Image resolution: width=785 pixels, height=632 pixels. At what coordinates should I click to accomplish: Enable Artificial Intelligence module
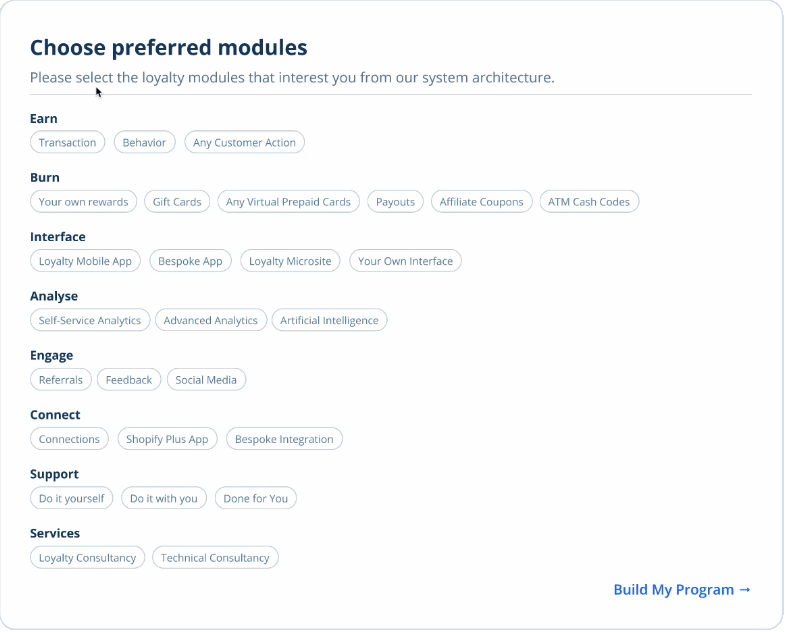[x=329, y=321]
